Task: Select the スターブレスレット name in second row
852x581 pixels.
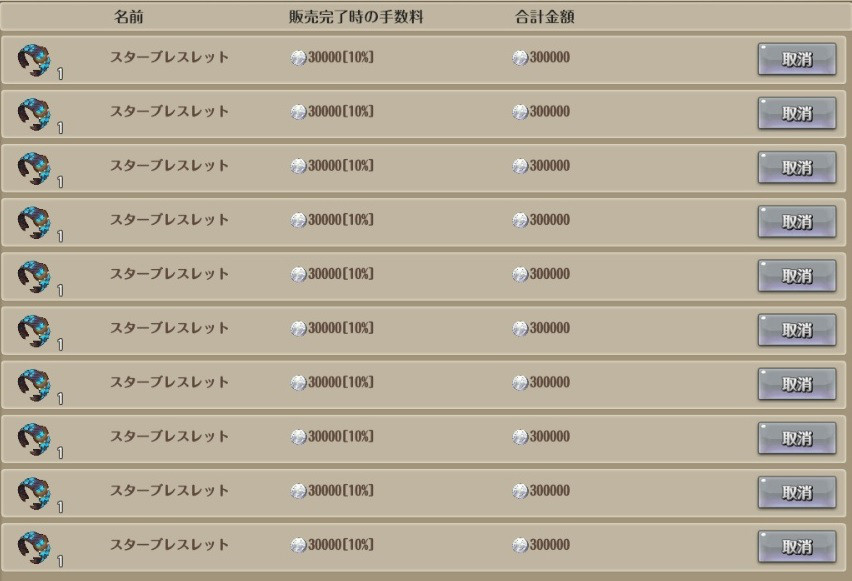Action: point(170,111)
